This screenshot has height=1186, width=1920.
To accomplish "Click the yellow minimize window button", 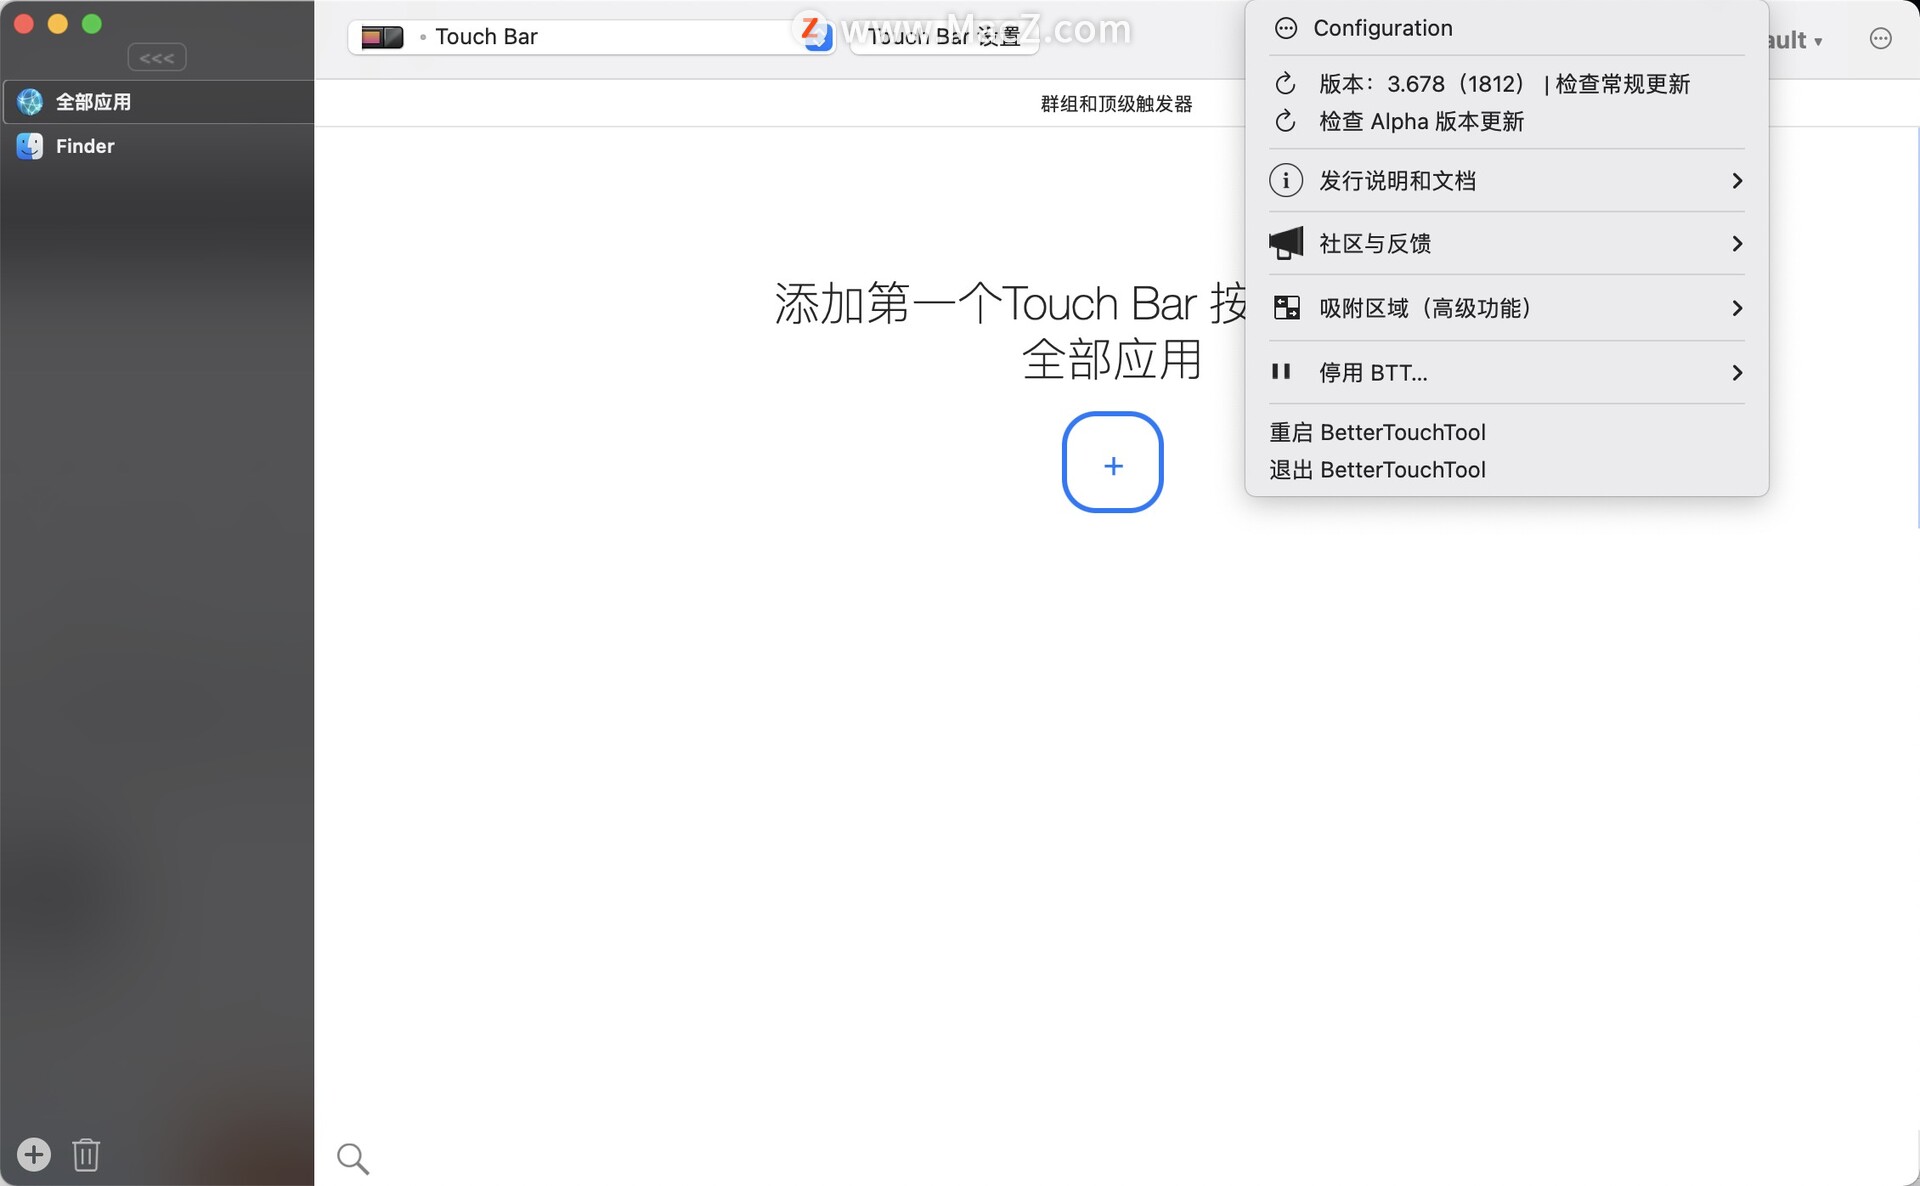I will 58,24.
